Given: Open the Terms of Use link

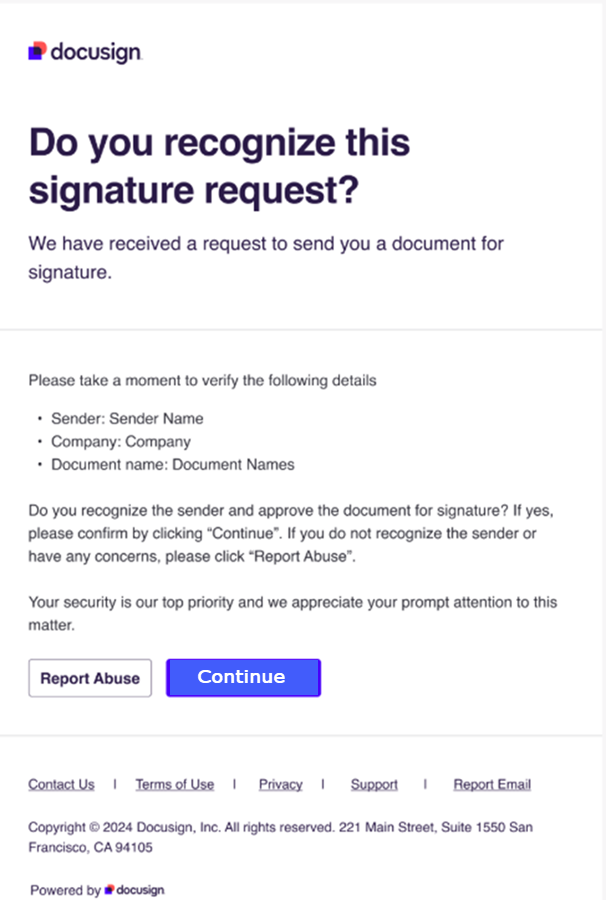Looking at the screenshot, I should tap(174, 784).
